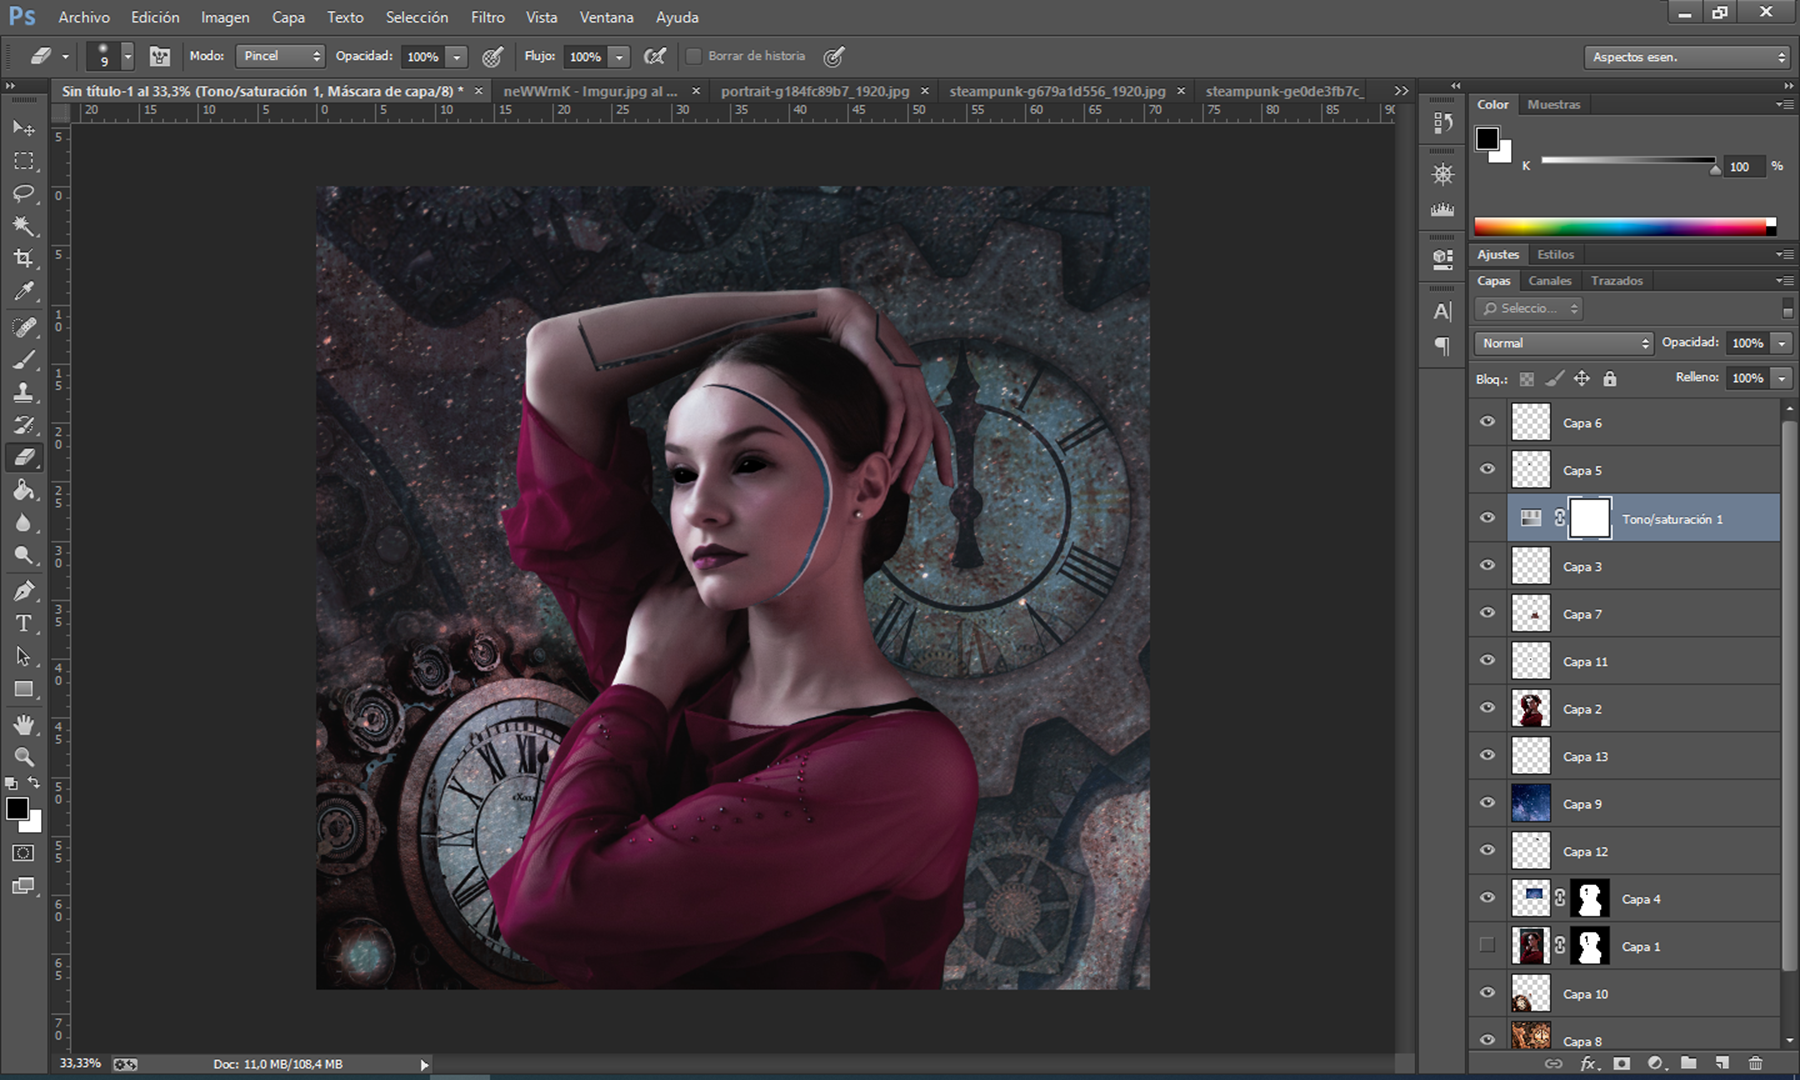Create new group folder icon

pos(1689,1063)
